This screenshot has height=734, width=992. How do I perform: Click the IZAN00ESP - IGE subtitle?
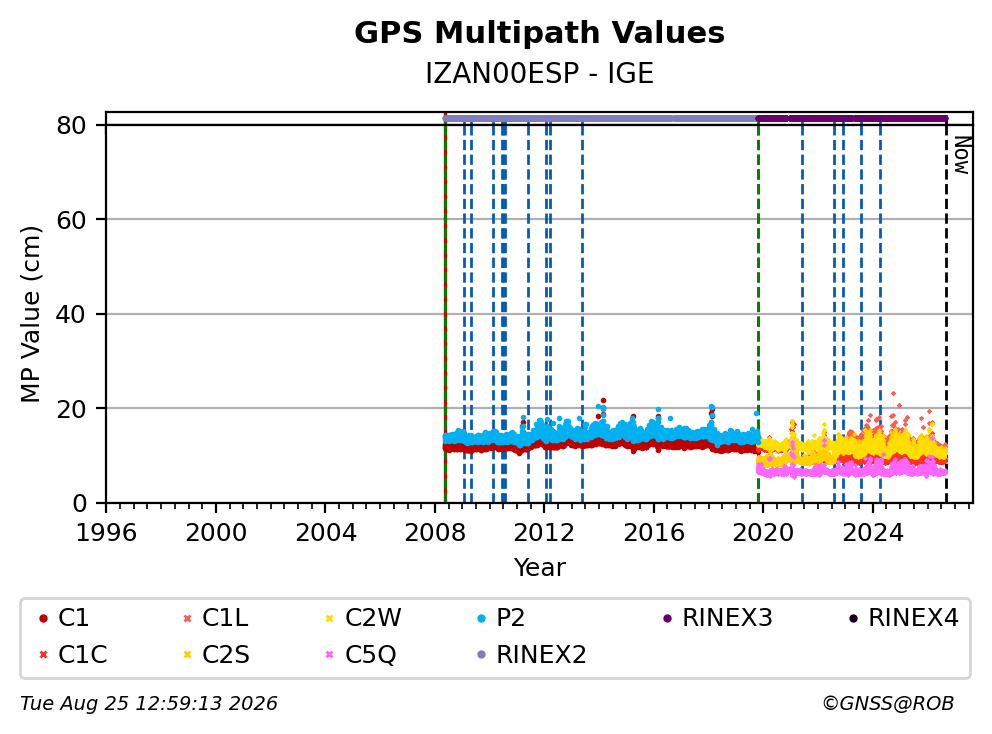[539, 73]
